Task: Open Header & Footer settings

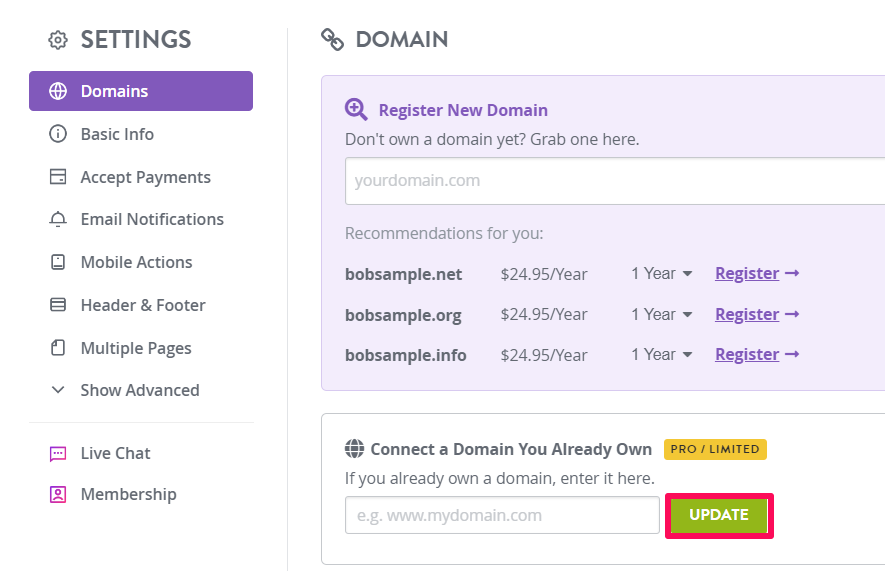Action: pos(143,305)
